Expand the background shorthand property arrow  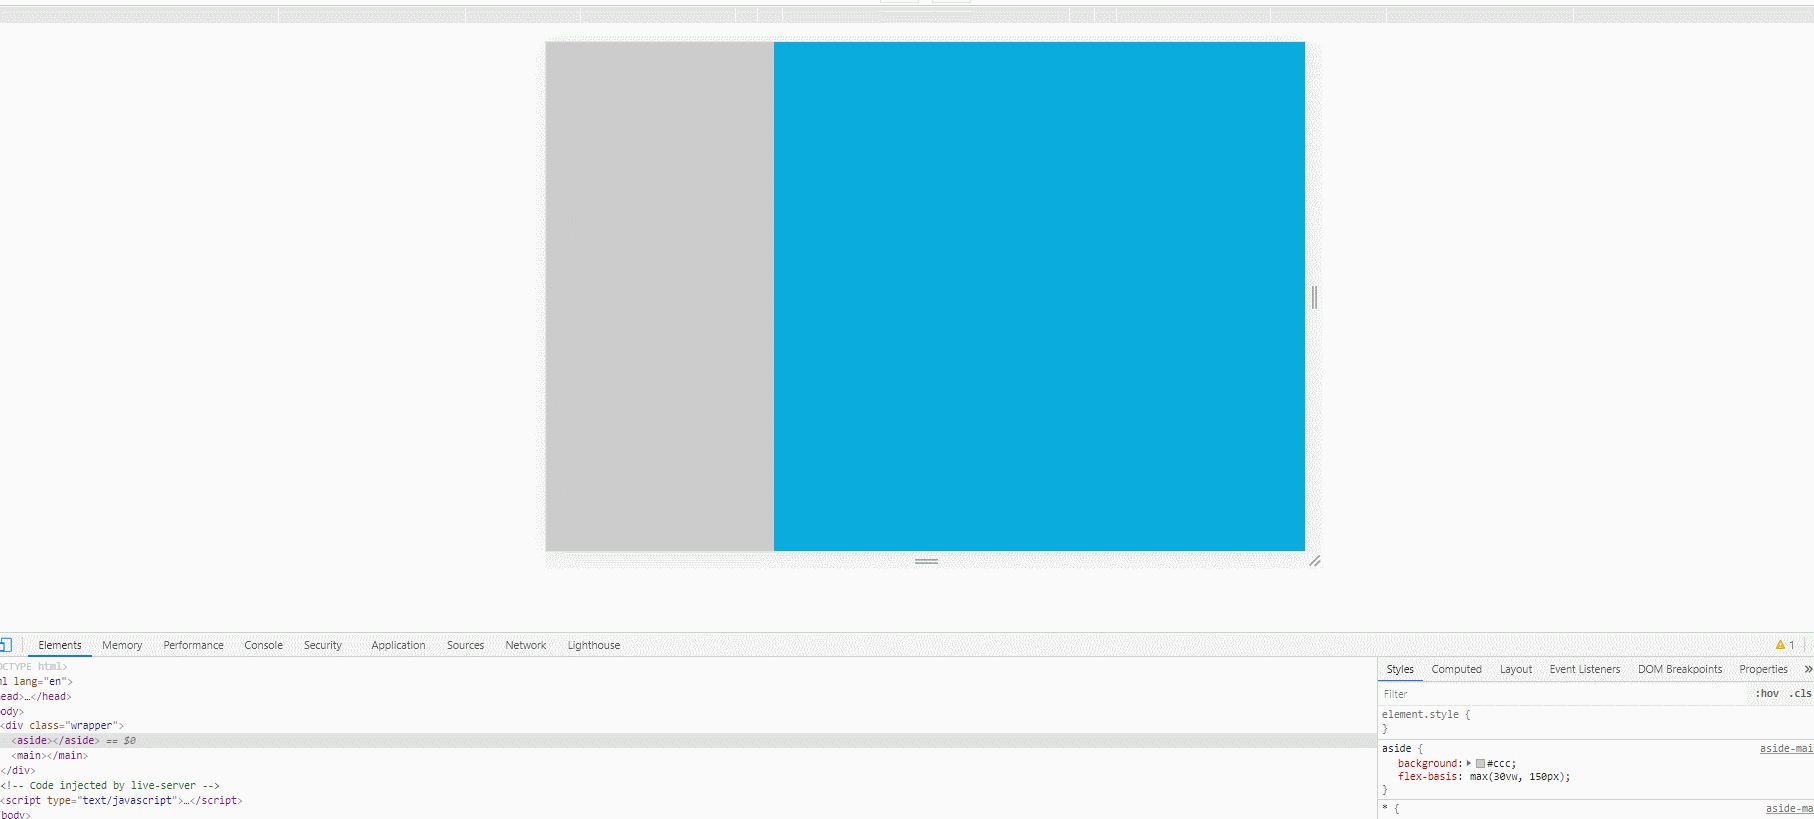click(x=1469, y=763)
